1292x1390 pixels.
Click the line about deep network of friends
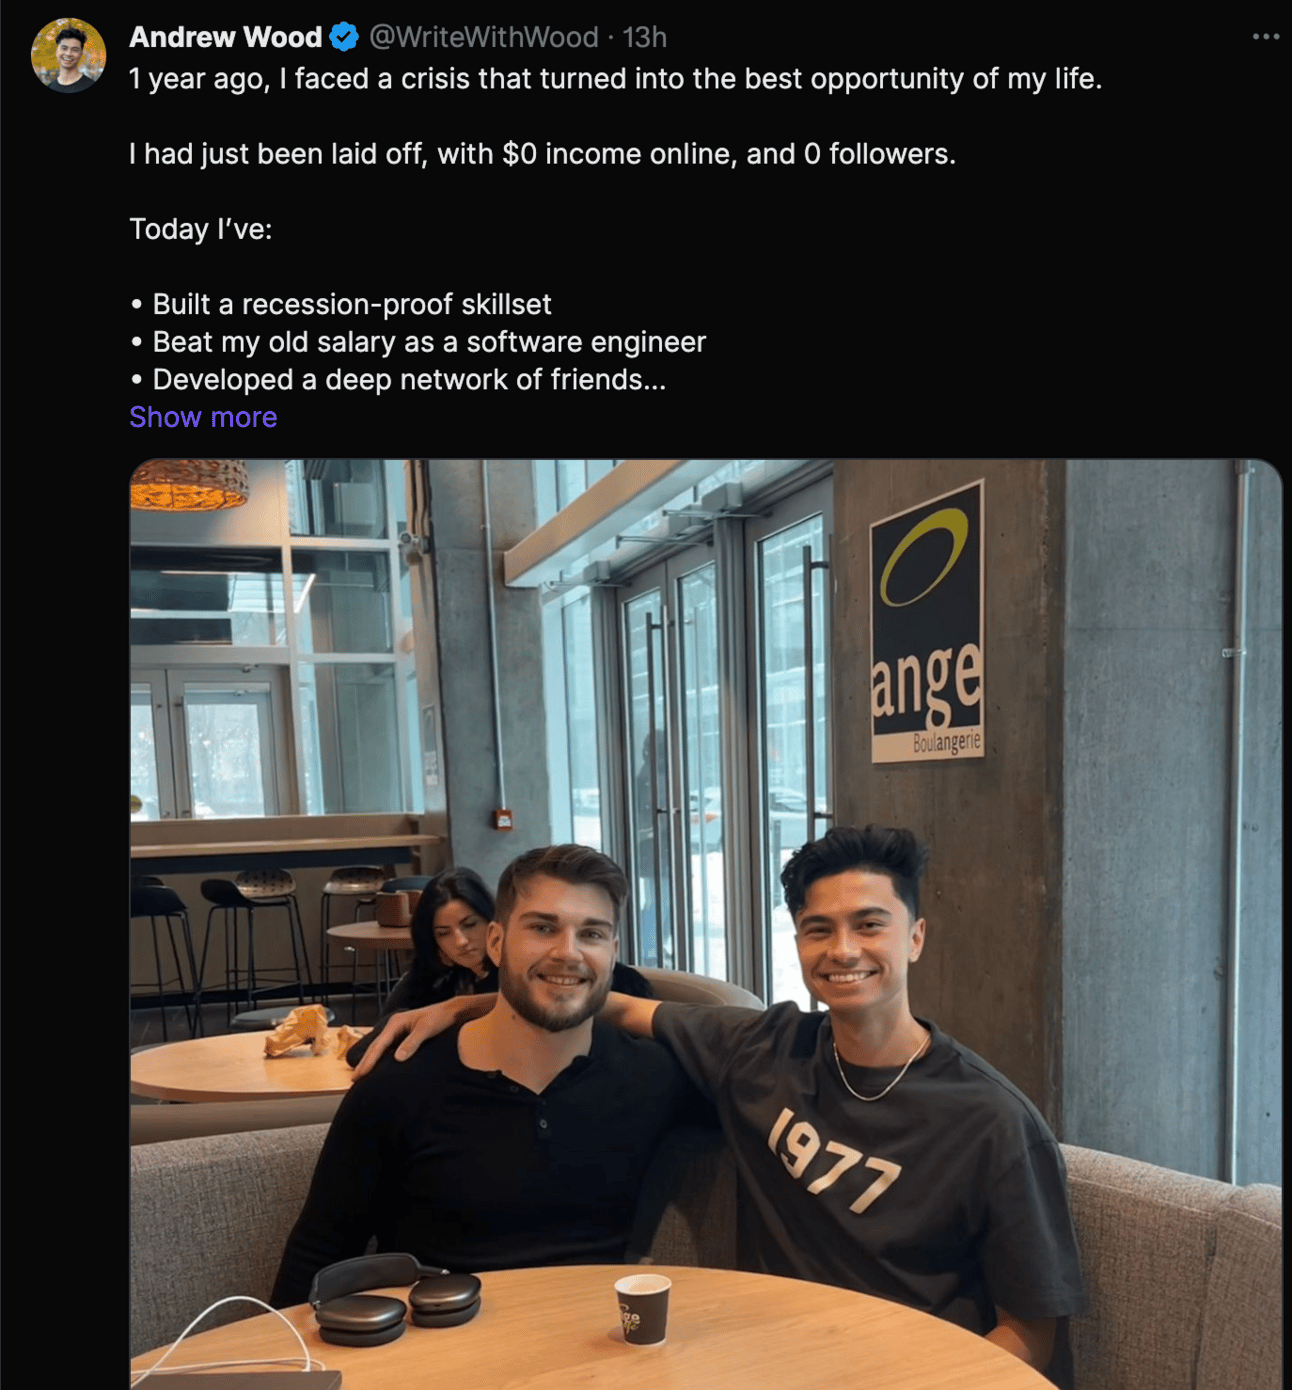click(398, 380)
